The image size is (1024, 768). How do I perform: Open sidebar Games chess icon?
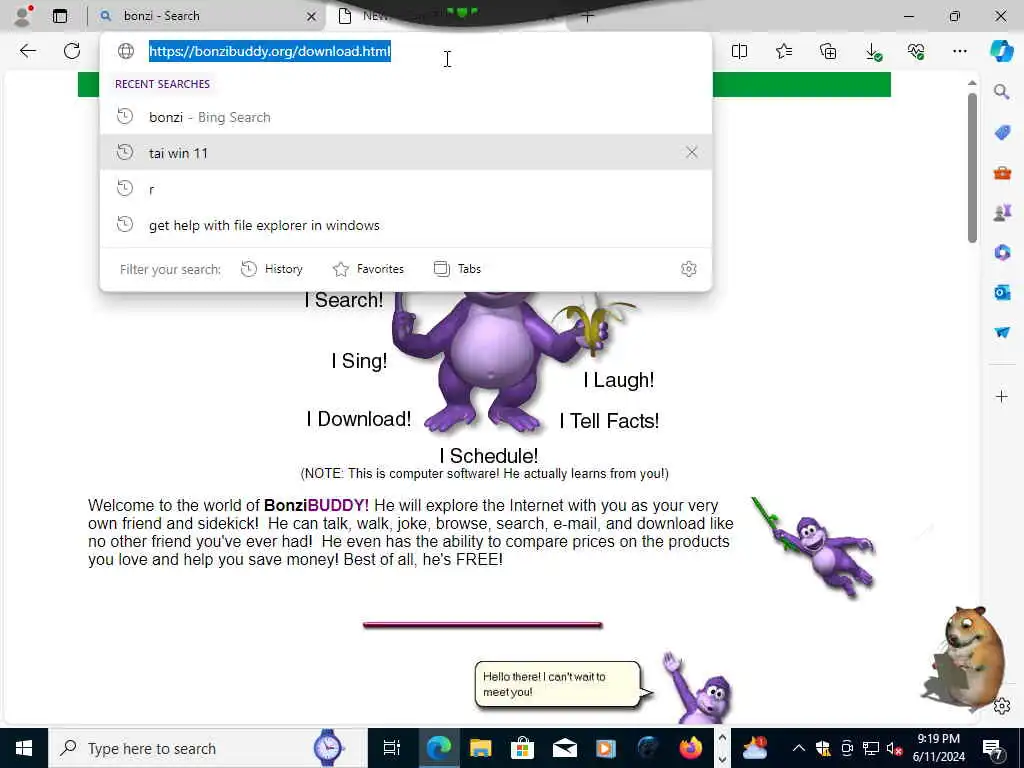pyautogui.click(x=1002, y=212)
